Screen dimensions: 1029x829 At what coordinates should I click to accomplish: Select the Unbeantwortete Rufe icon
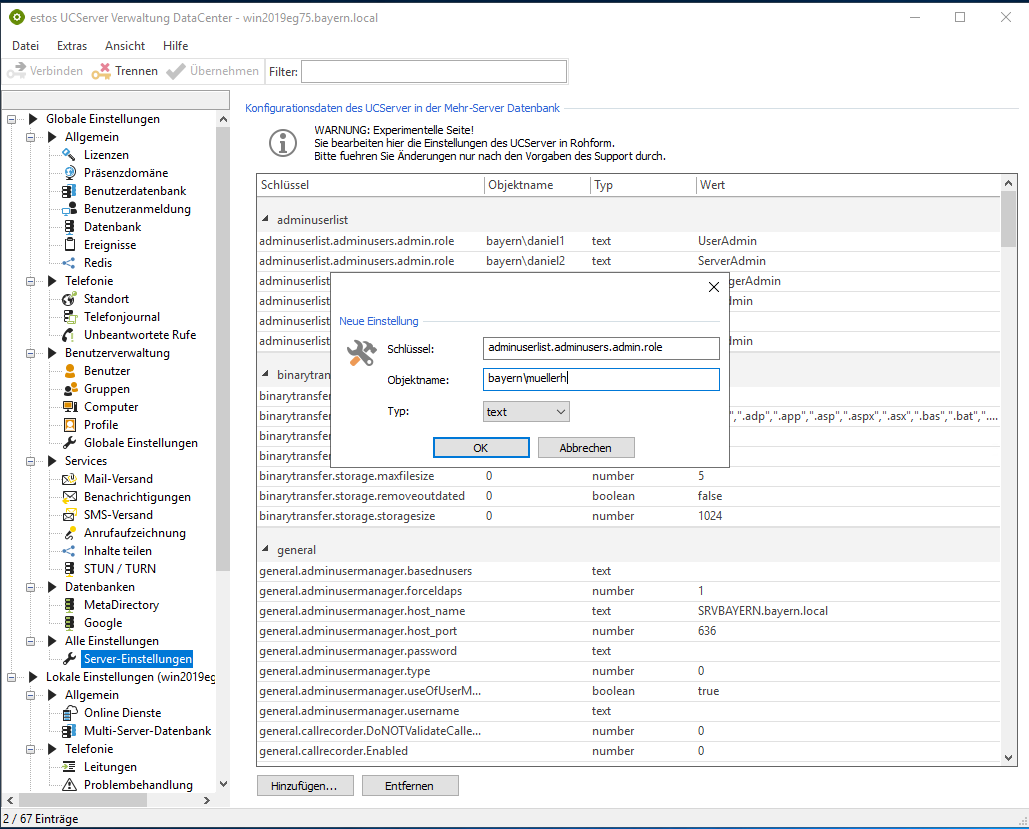(69, 335)
